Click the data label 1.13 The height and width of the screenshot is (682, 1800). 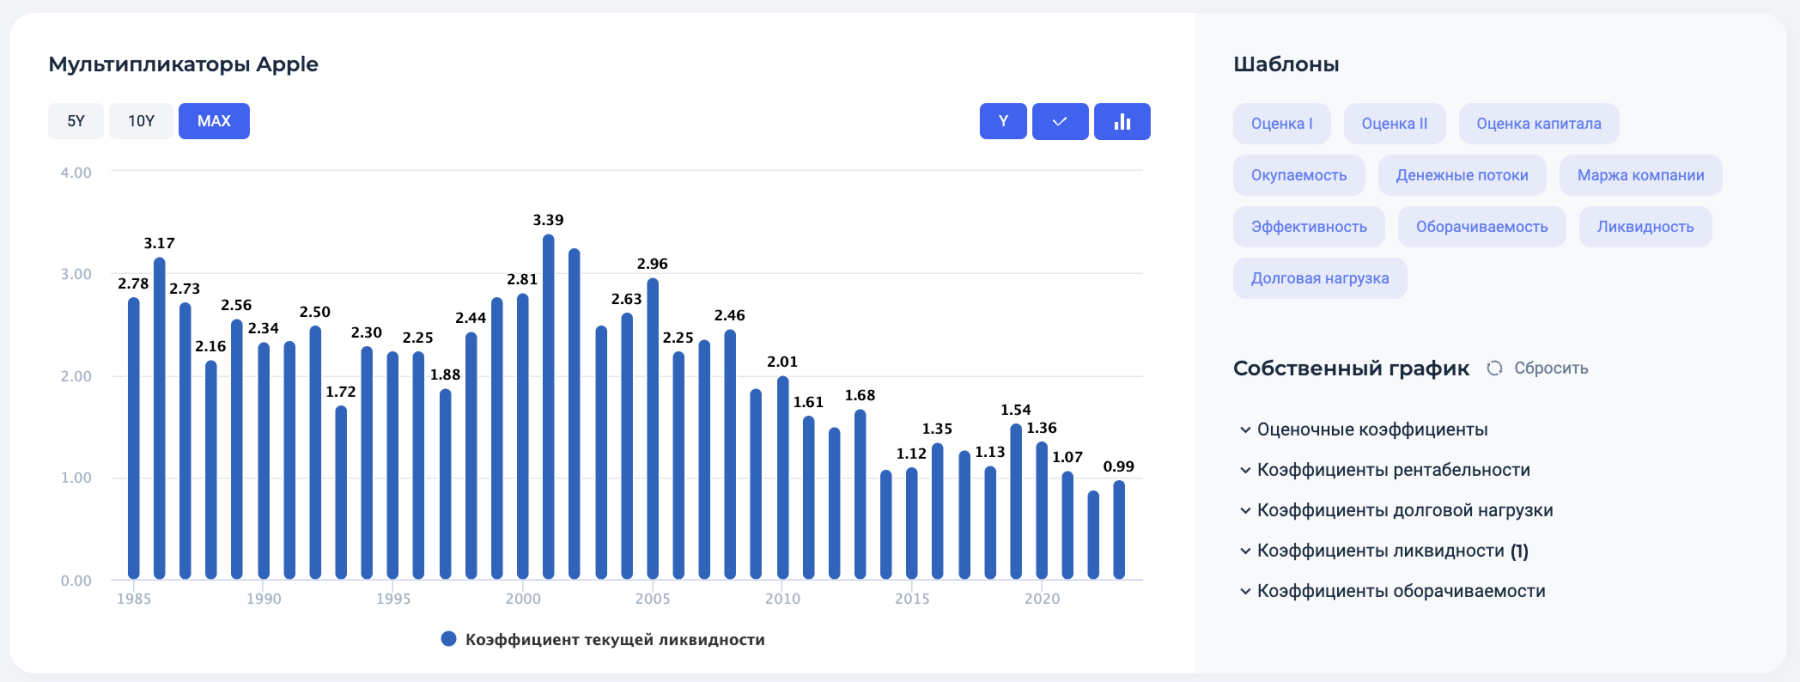[x=990, y=452]
